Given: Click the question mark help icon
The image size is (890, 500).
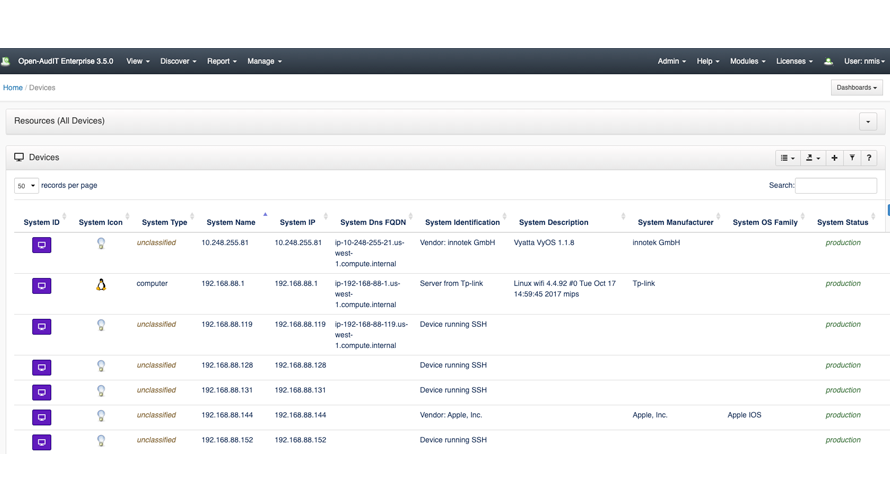Looking at the screenshot, I should point(869,158).
